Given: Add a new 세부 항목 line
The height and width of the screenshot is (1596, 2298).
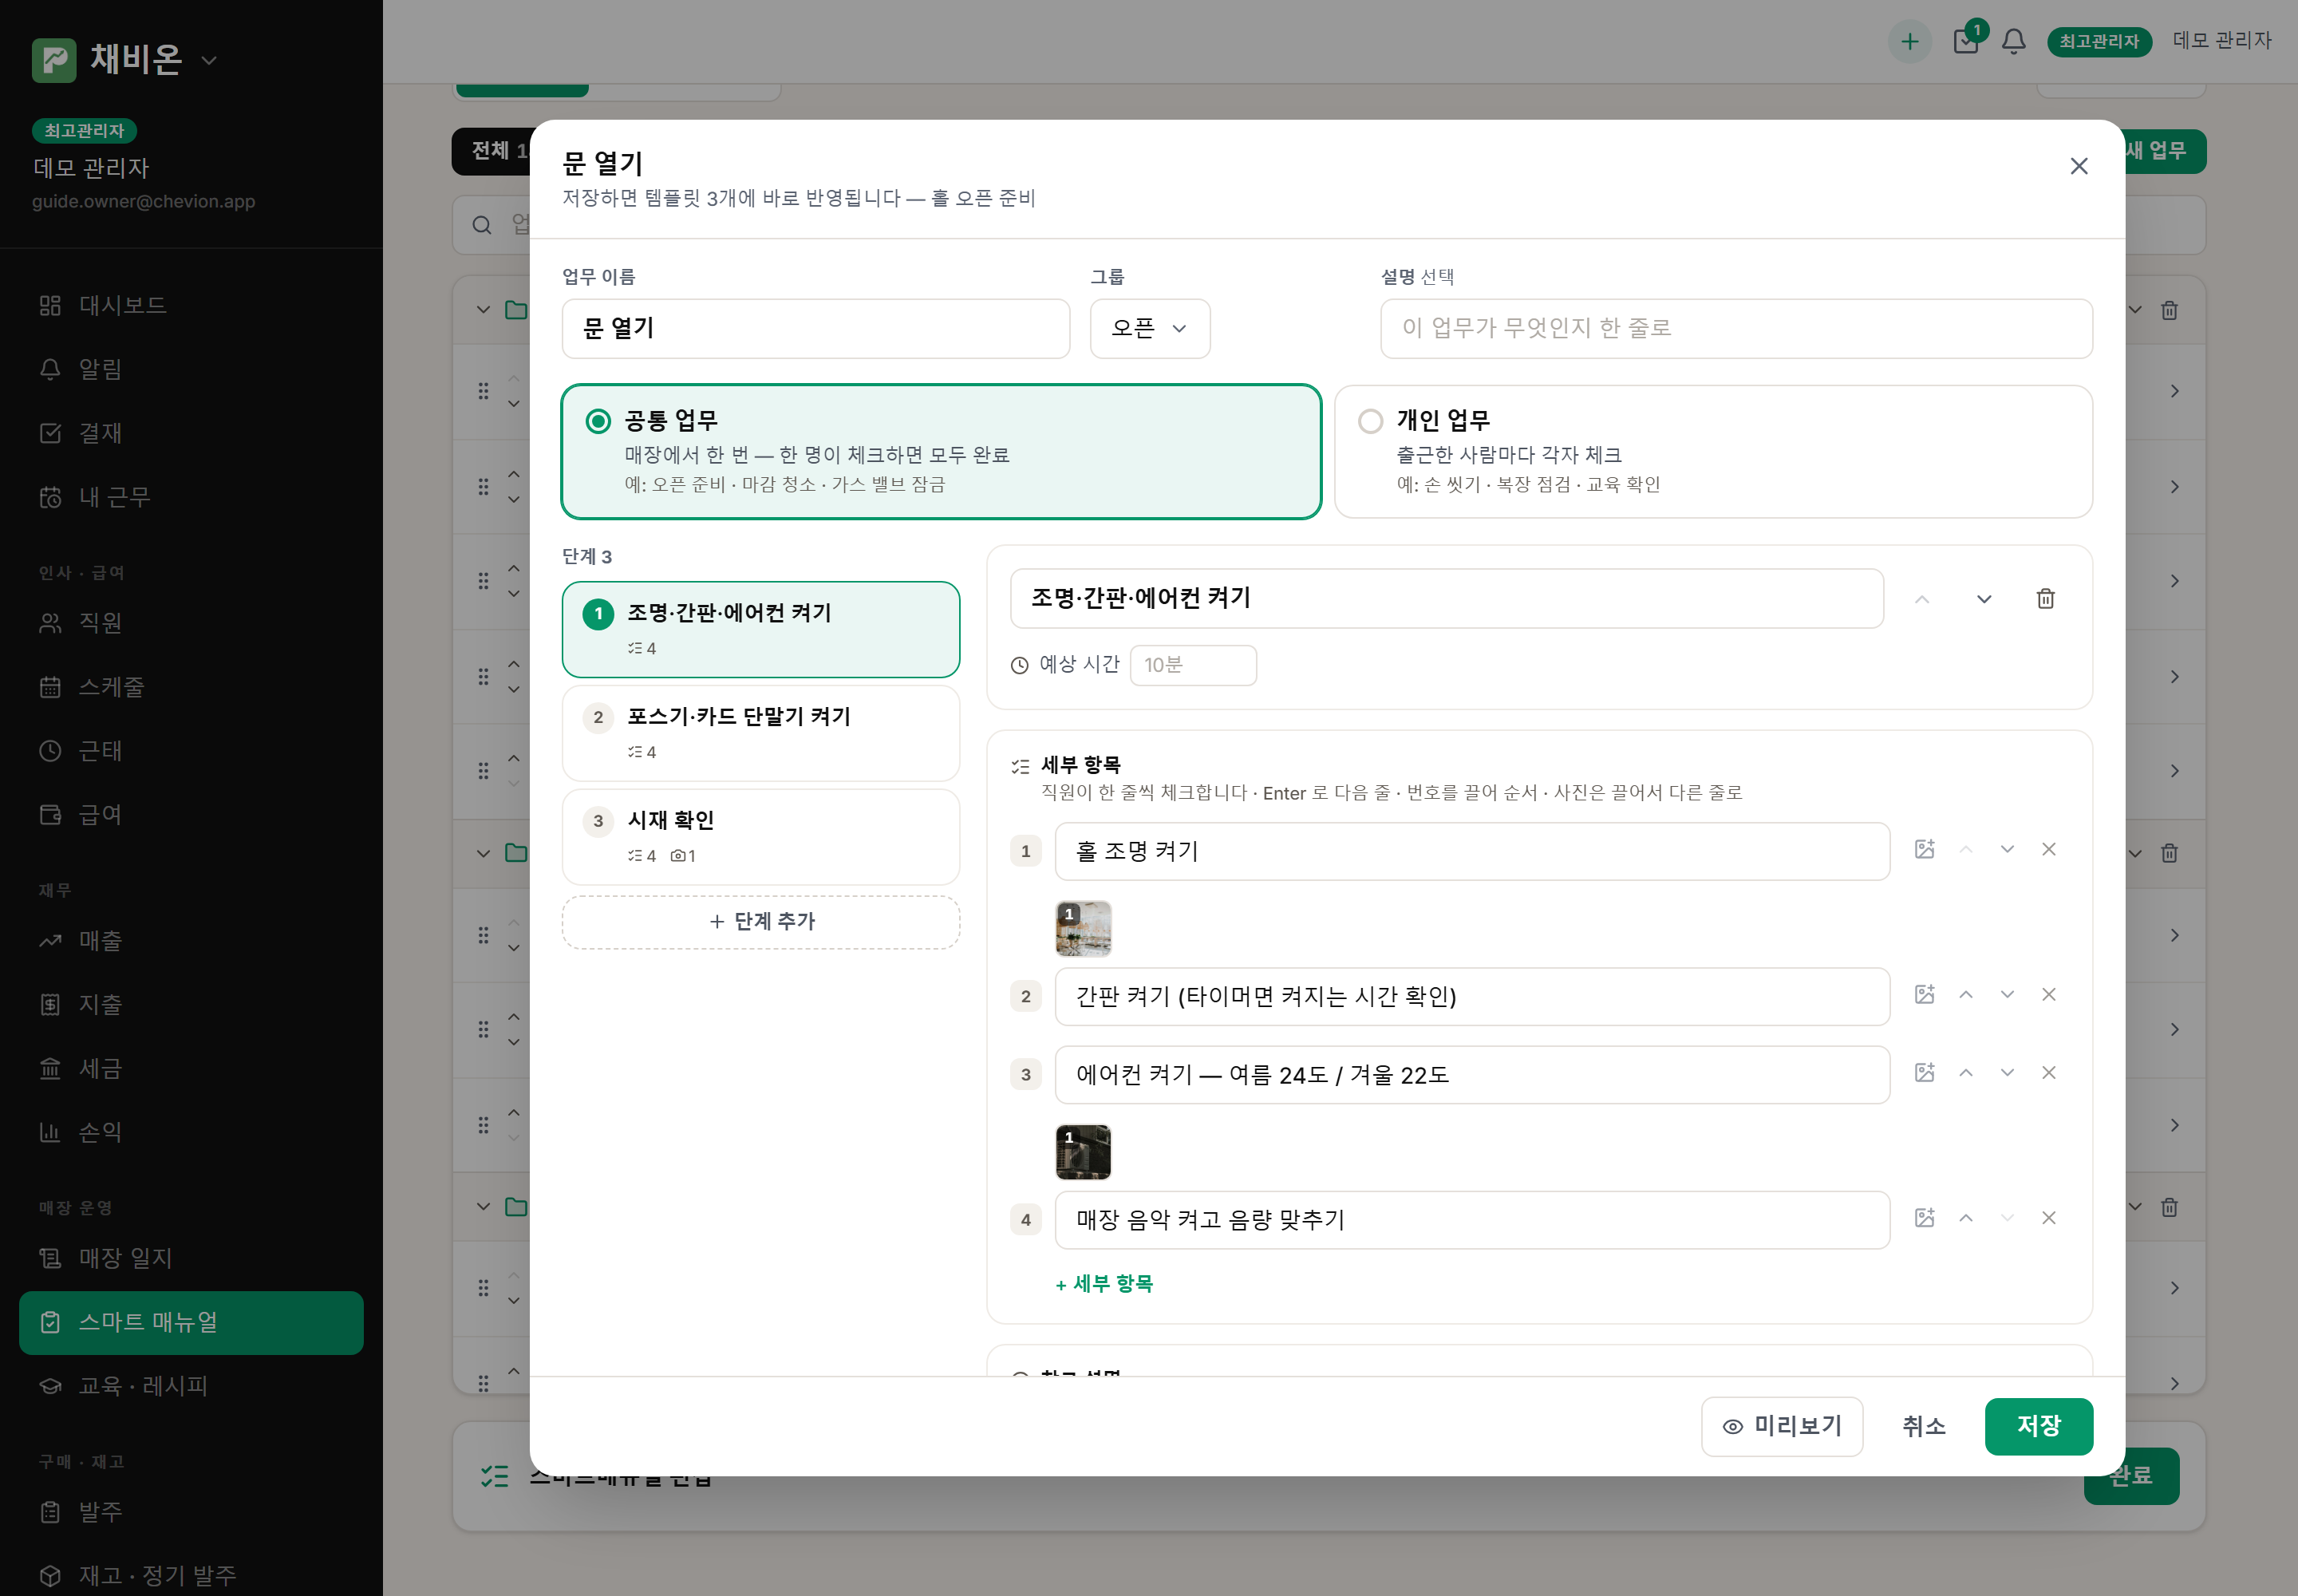Looking at the screenshot, I should point(1104,1283).
